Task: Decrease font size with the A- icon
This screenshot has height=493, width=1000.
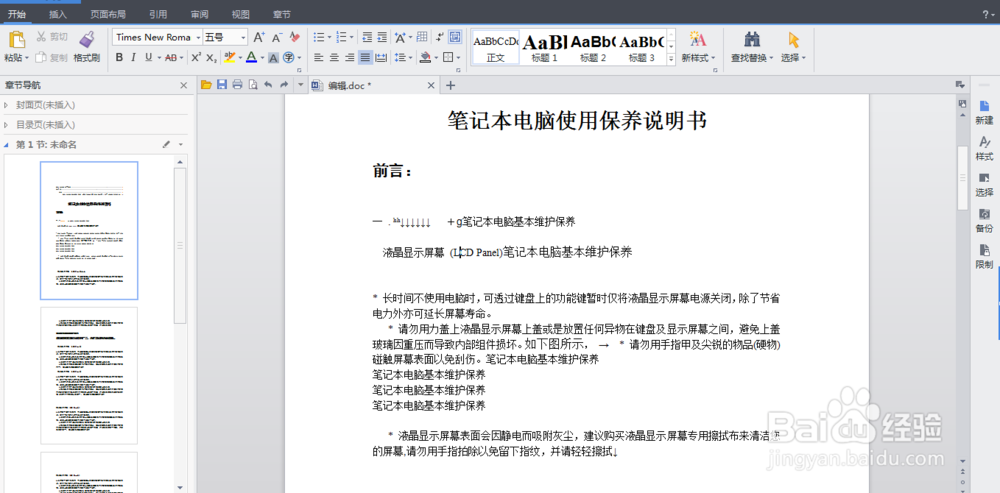Action: tap(277, 37)
